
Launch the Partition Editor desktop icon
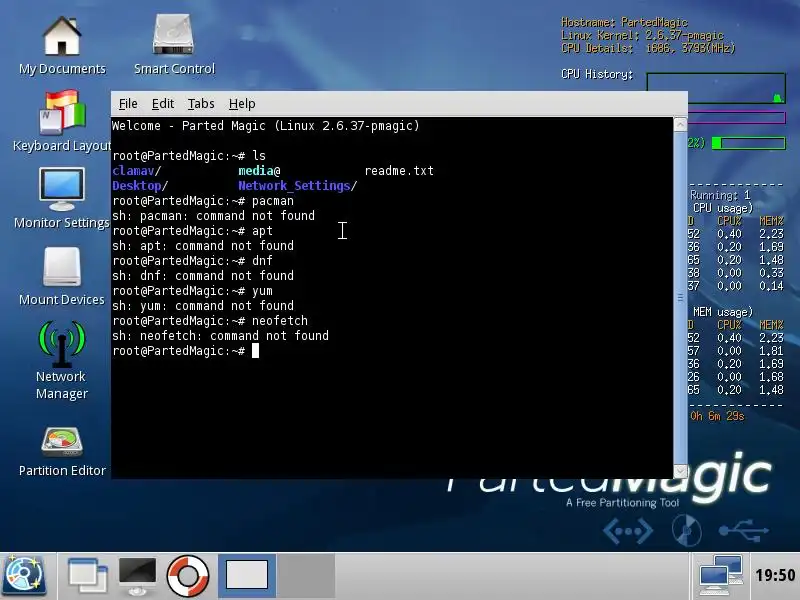tap(62, 452)
